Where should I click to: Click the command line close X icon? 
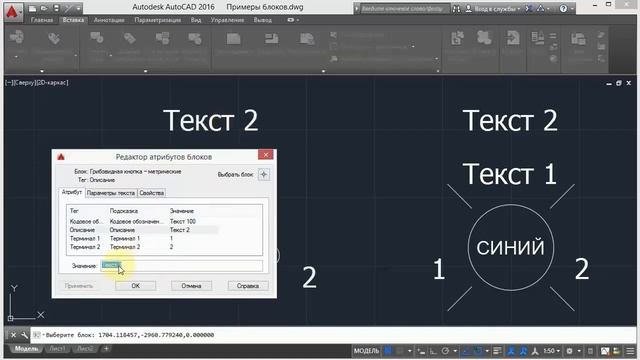pos(13,335)
